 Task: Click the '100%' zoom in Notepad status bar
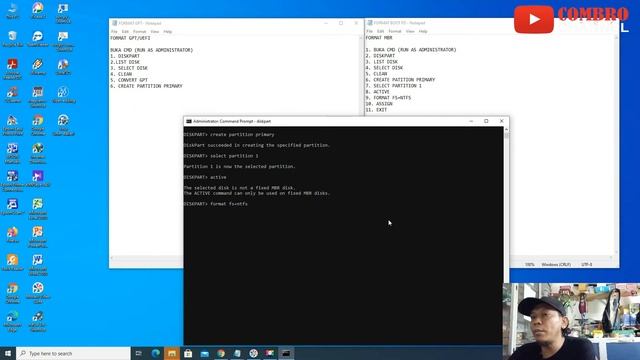(x=529, y=264)
